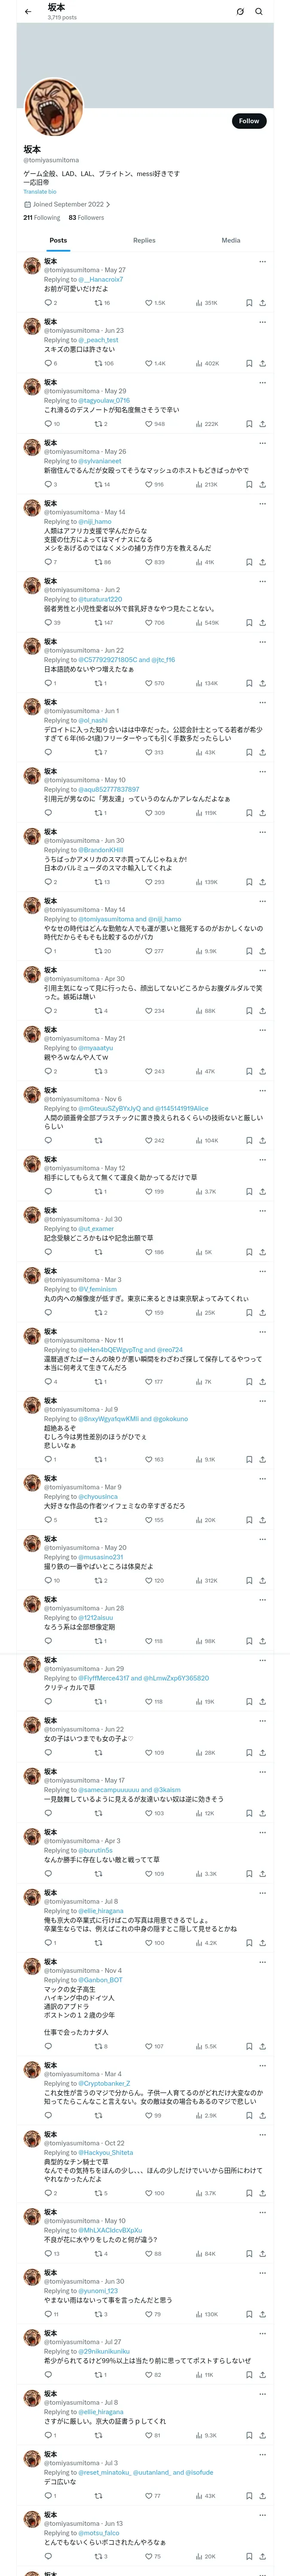Open more options on Jun 23 post
The height and width of the screenshot is (2576, 290).
262,322
